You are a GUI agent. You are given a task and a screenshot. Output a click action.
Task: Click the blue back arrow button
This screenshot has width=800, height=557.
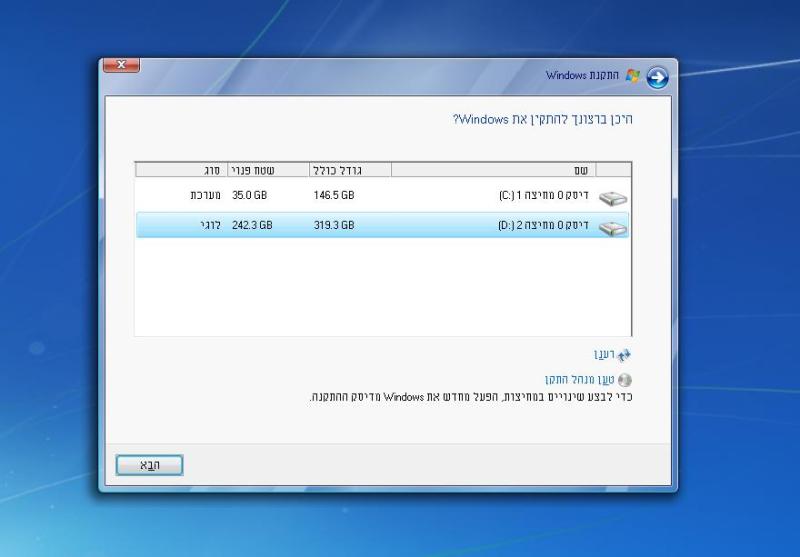(657, 76)
